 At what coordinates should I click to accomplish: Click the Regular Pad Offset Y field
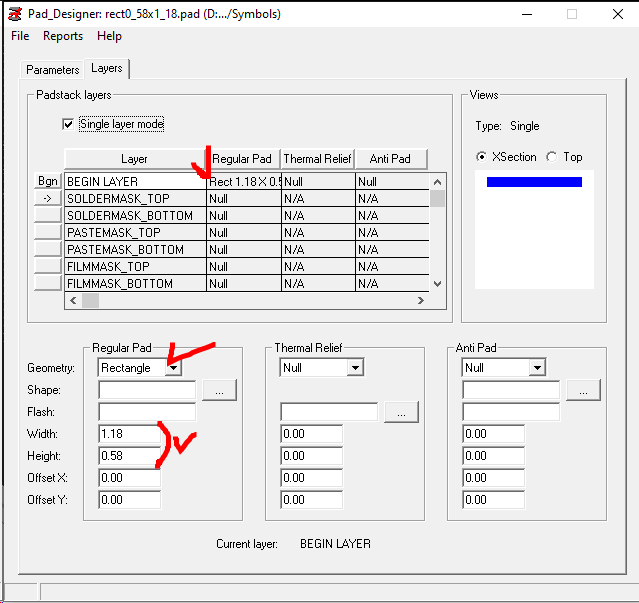pos(130,500)
